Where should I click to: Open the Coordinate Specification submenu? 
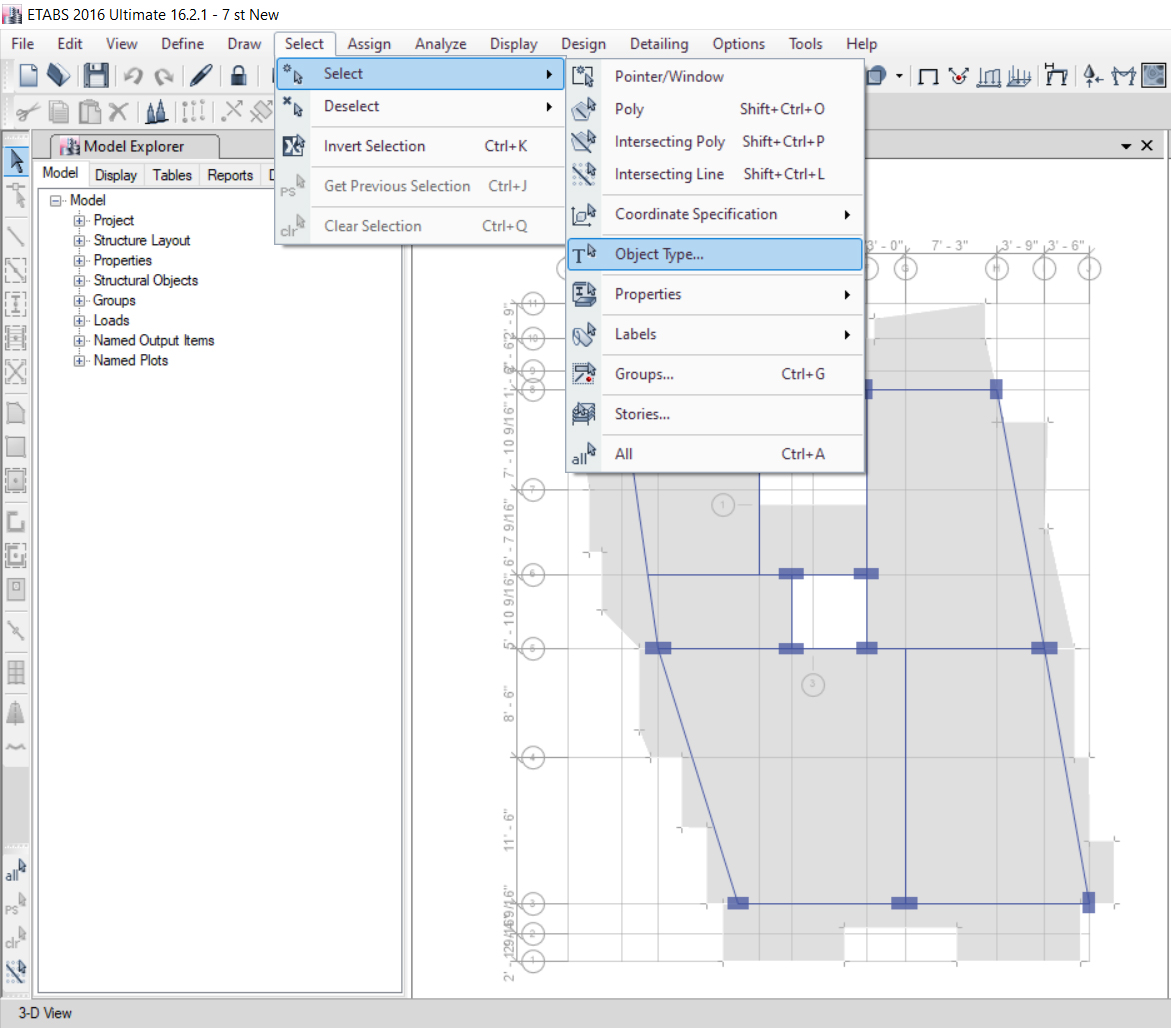[696, 214]
